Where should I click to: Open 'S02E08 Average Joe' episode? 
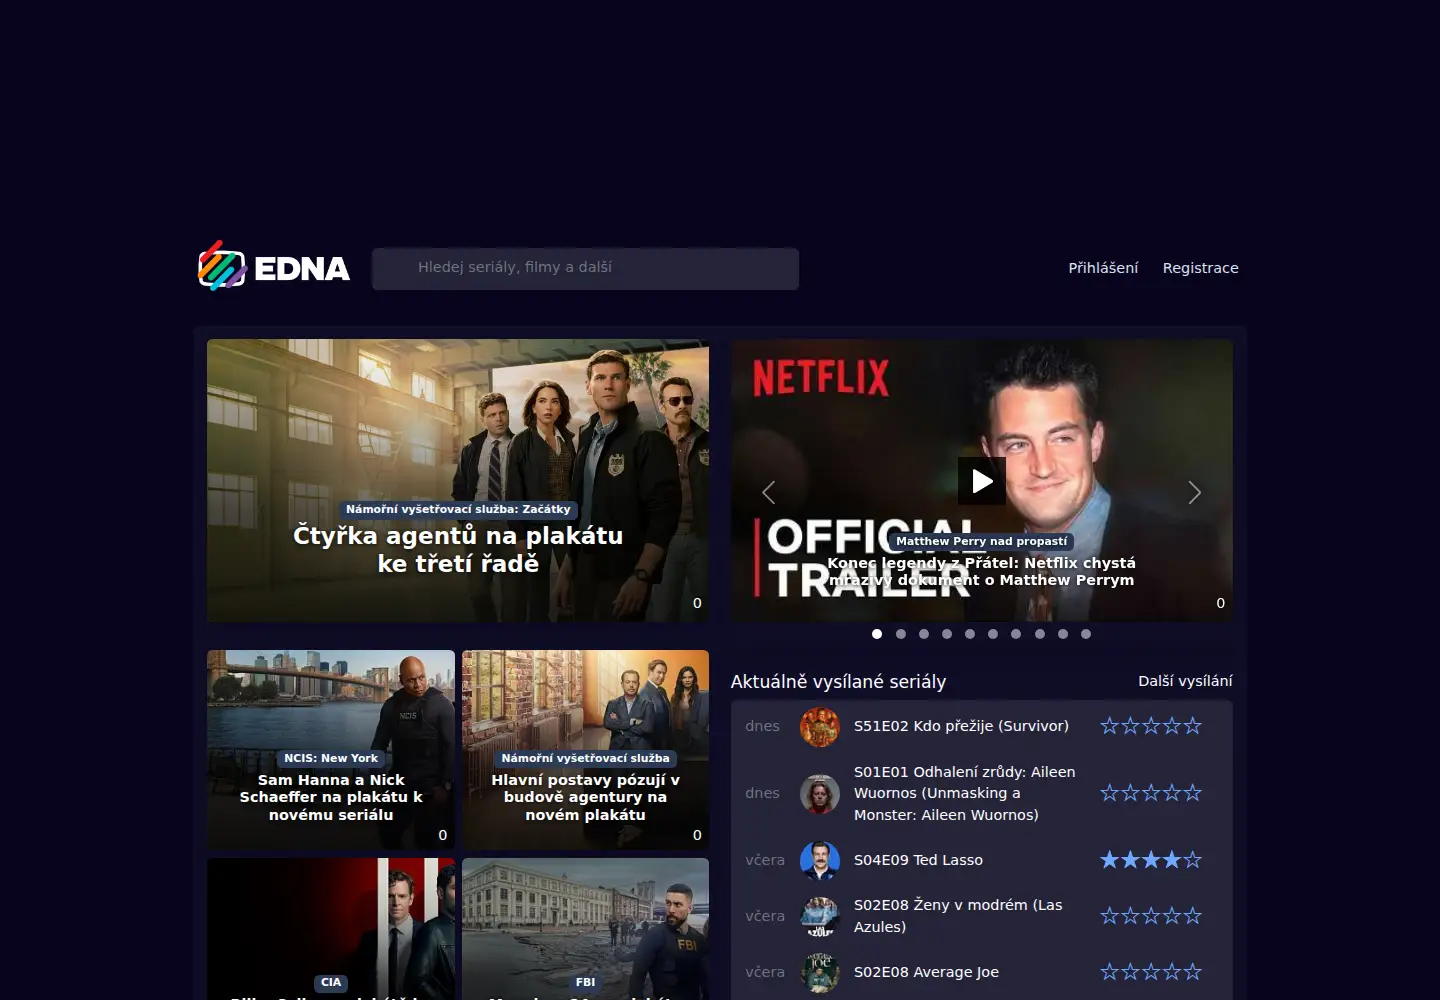(926, 972)
